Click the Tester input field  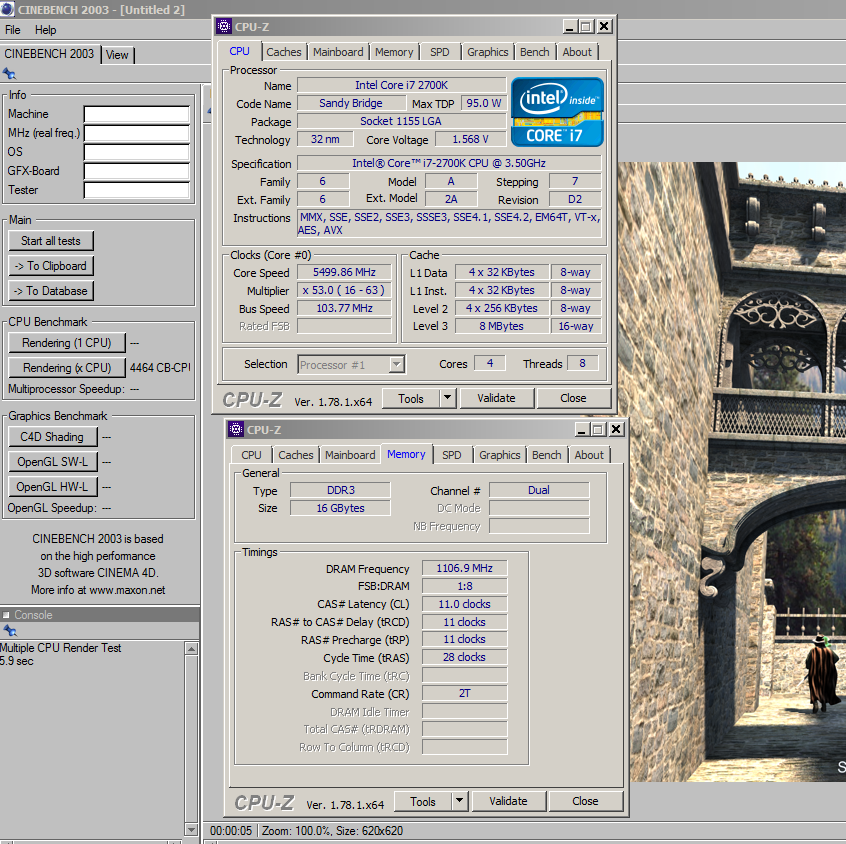pyautogui.click(x=137, y=190)
